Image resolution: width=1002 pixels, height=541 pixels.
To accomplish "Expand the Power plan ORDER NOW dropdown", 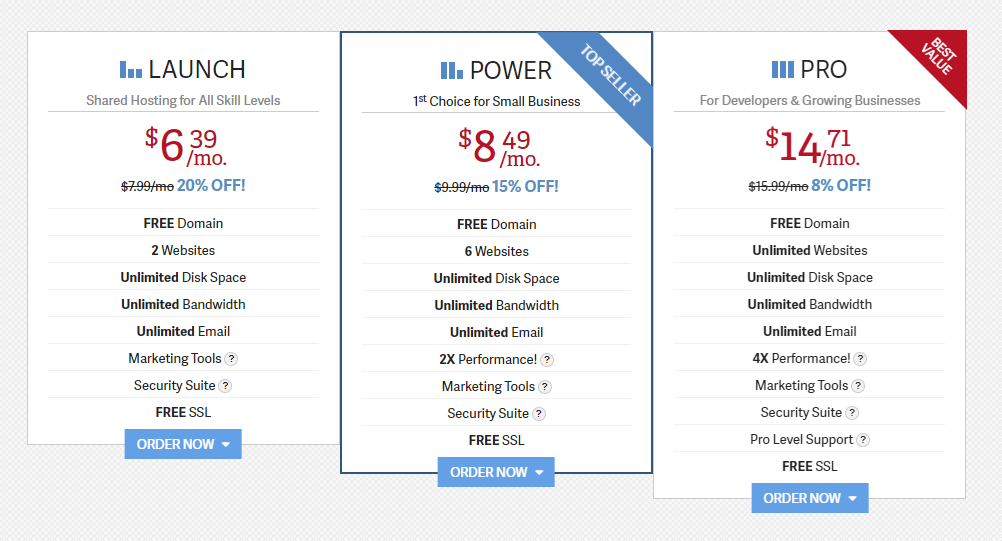I will point(496,472).
